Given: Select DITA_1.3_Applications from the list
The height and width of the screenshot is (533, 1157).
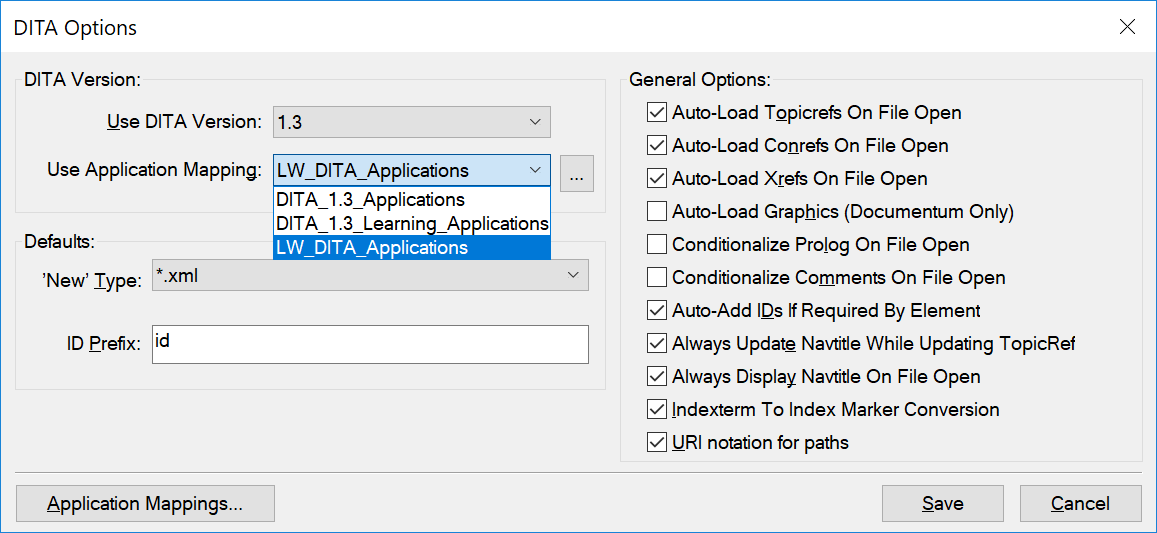Looking at the screenshot, I should (x=371, y=200).
